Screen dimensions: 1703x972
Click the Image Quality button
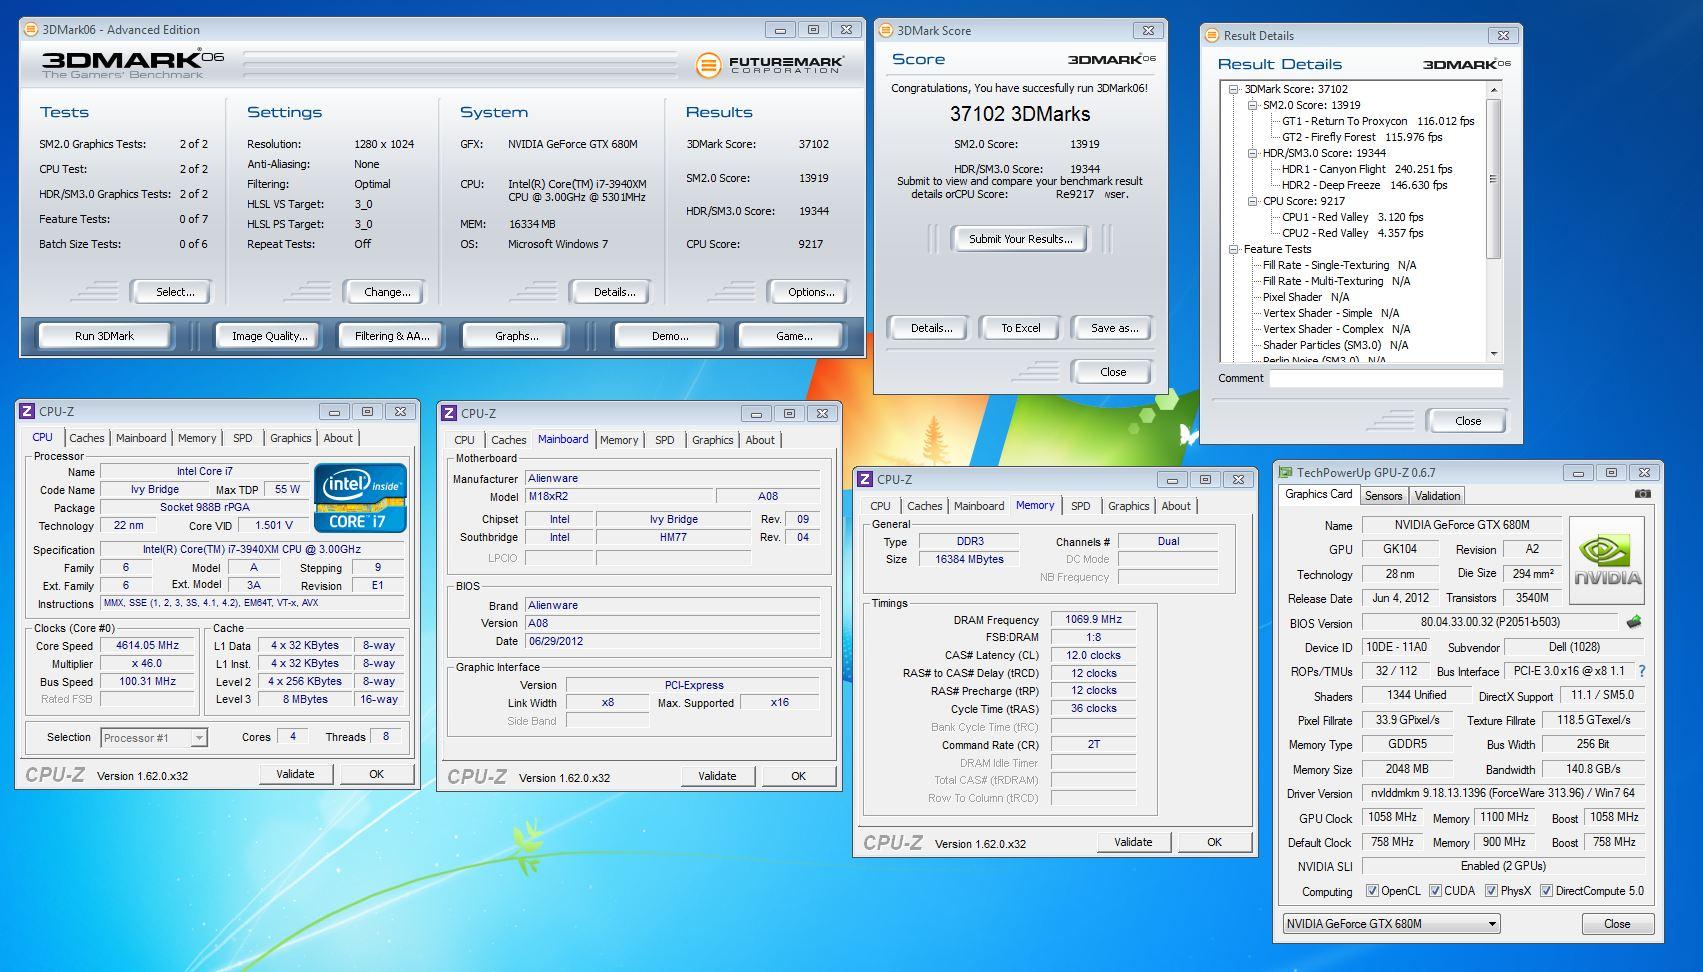click(x=269, y=336)
